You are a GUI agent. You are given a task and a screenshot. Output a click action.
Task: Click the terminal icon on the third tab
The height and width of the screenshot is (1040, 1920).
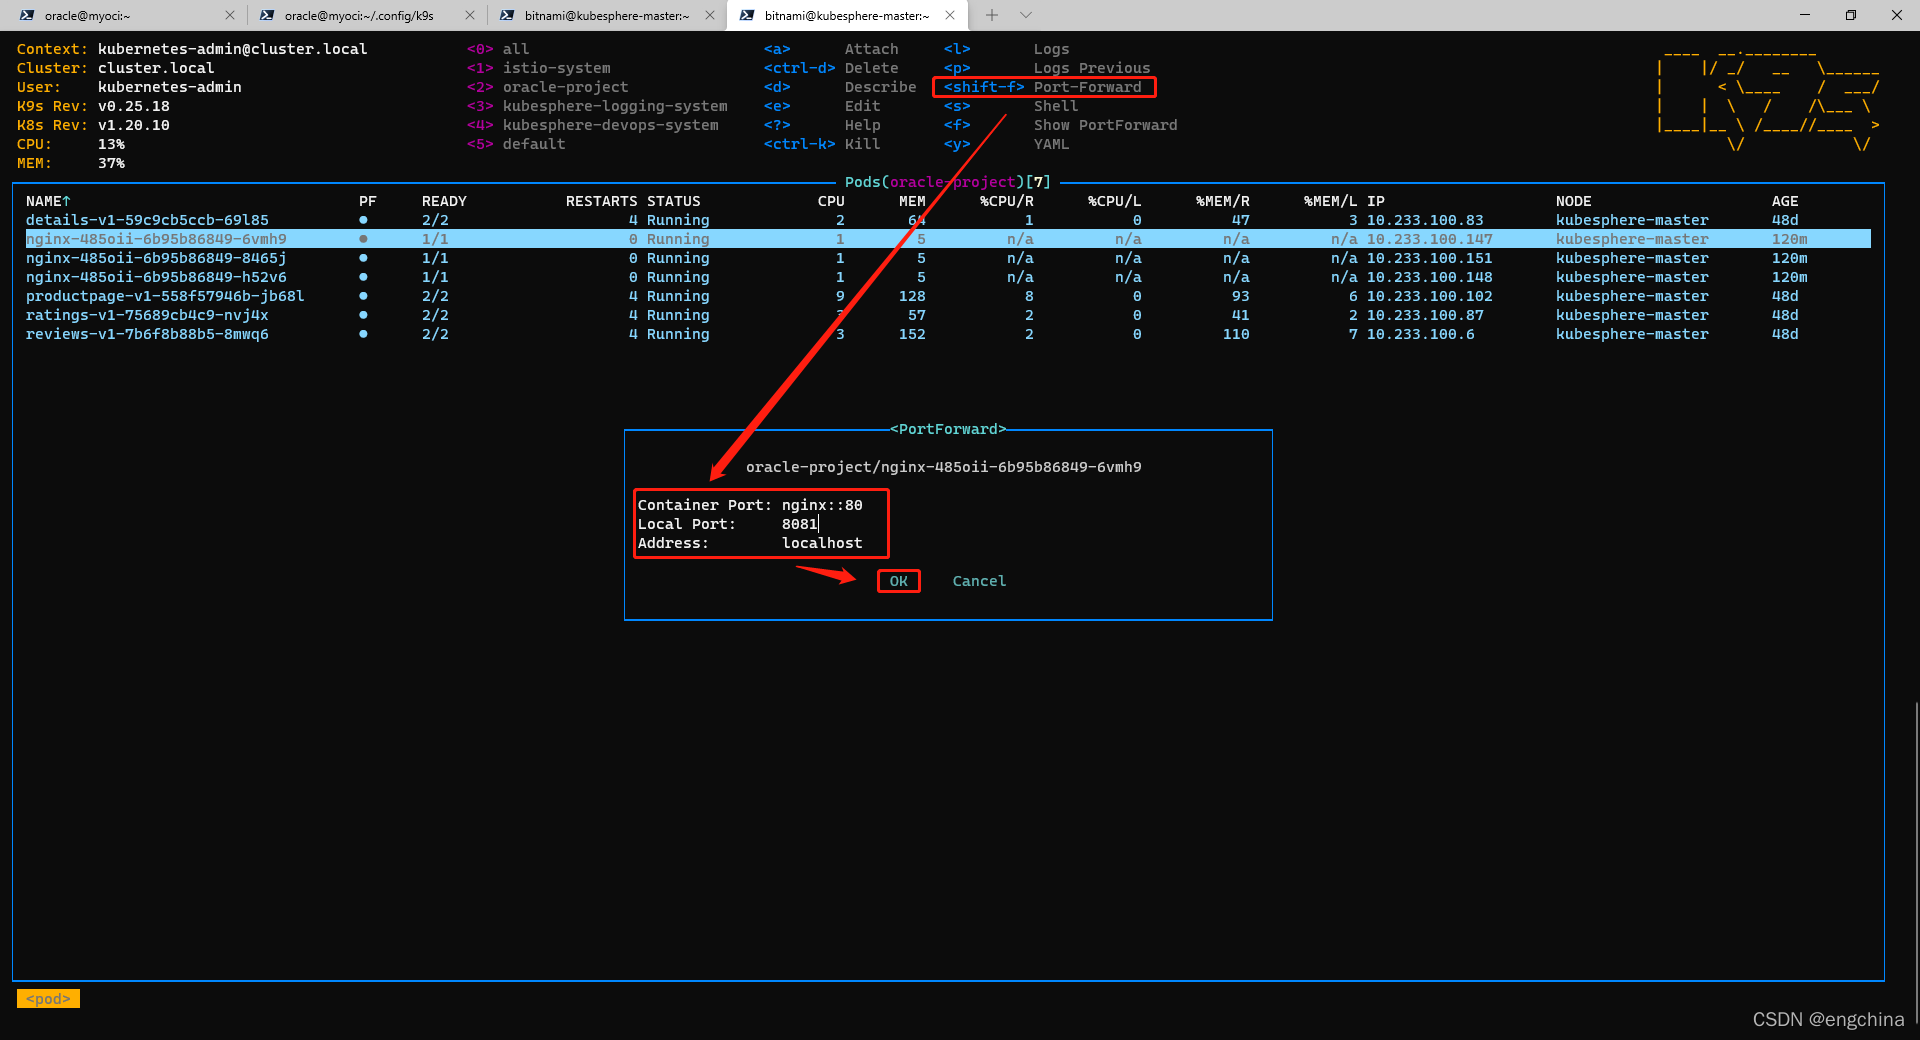507,15
